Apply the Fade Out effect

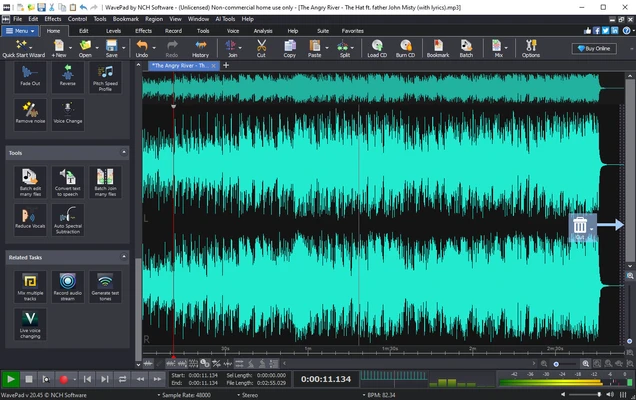click(x=30, y=77)
